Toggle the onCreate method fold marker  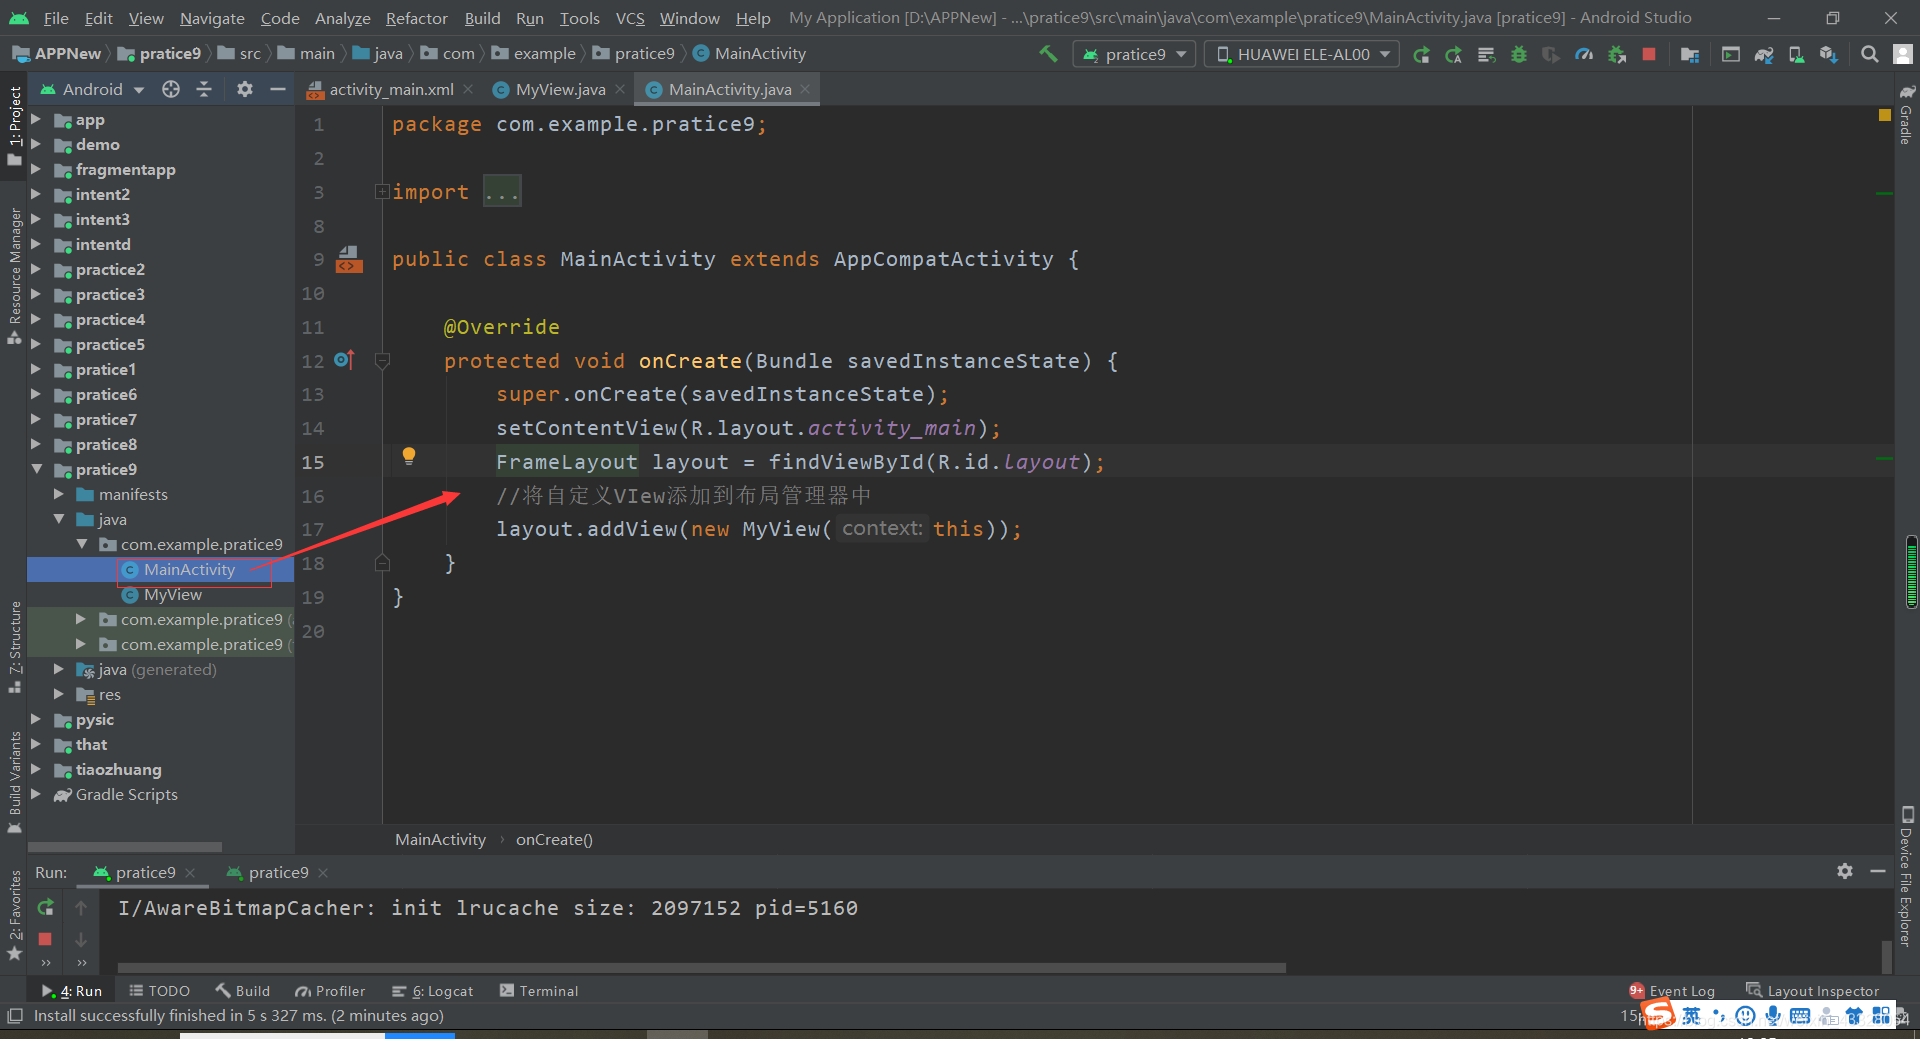(x=382, y=360)
